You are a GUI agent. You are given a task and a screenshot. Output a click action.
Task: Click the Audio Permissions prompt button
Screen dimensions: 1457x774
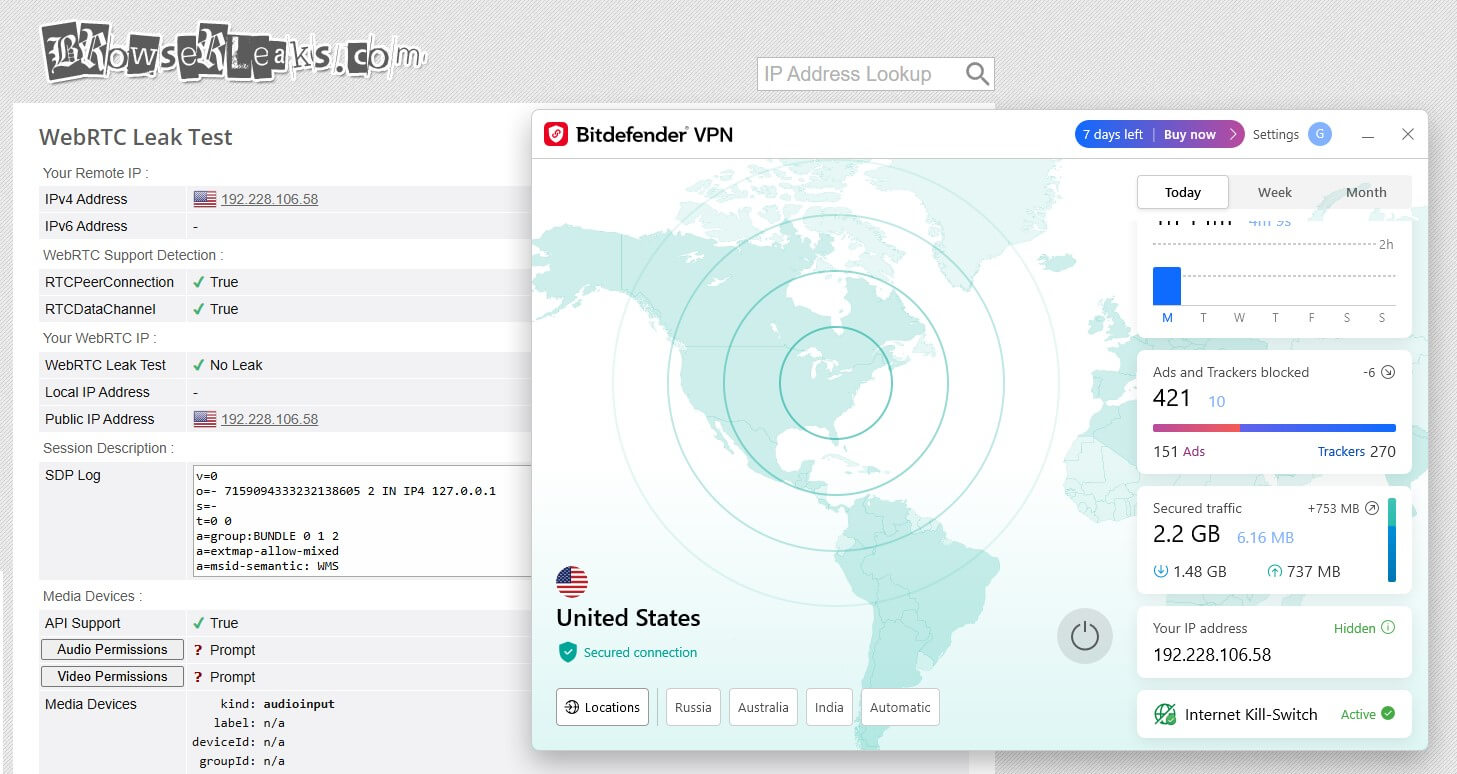111,649
